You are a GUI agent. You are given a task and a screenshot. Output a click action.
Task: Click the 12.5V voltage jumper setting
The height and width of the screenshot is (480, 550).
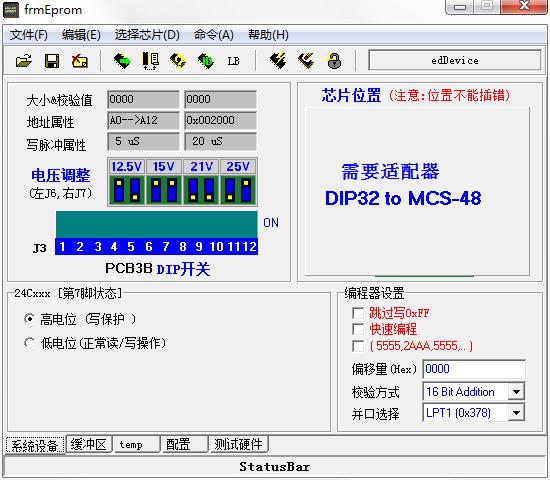(x=126, y=182)
